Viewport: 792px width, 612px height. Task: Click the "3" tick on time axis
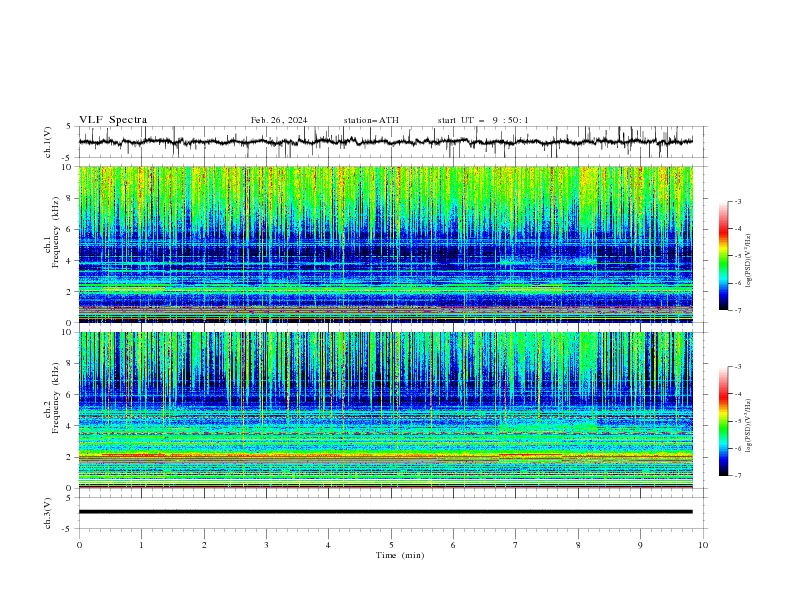click(x=266, y=545)
